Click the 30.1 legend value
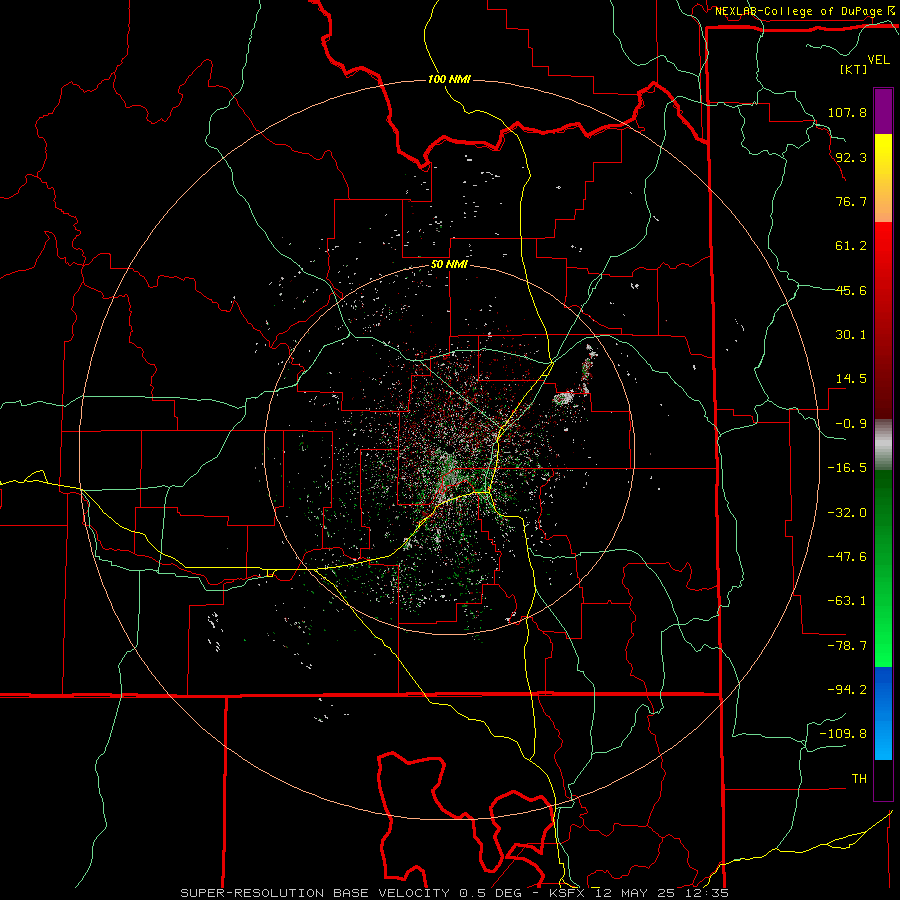This screenshot has width=900, height=900. pyautogui.click(x=851, y=335)
